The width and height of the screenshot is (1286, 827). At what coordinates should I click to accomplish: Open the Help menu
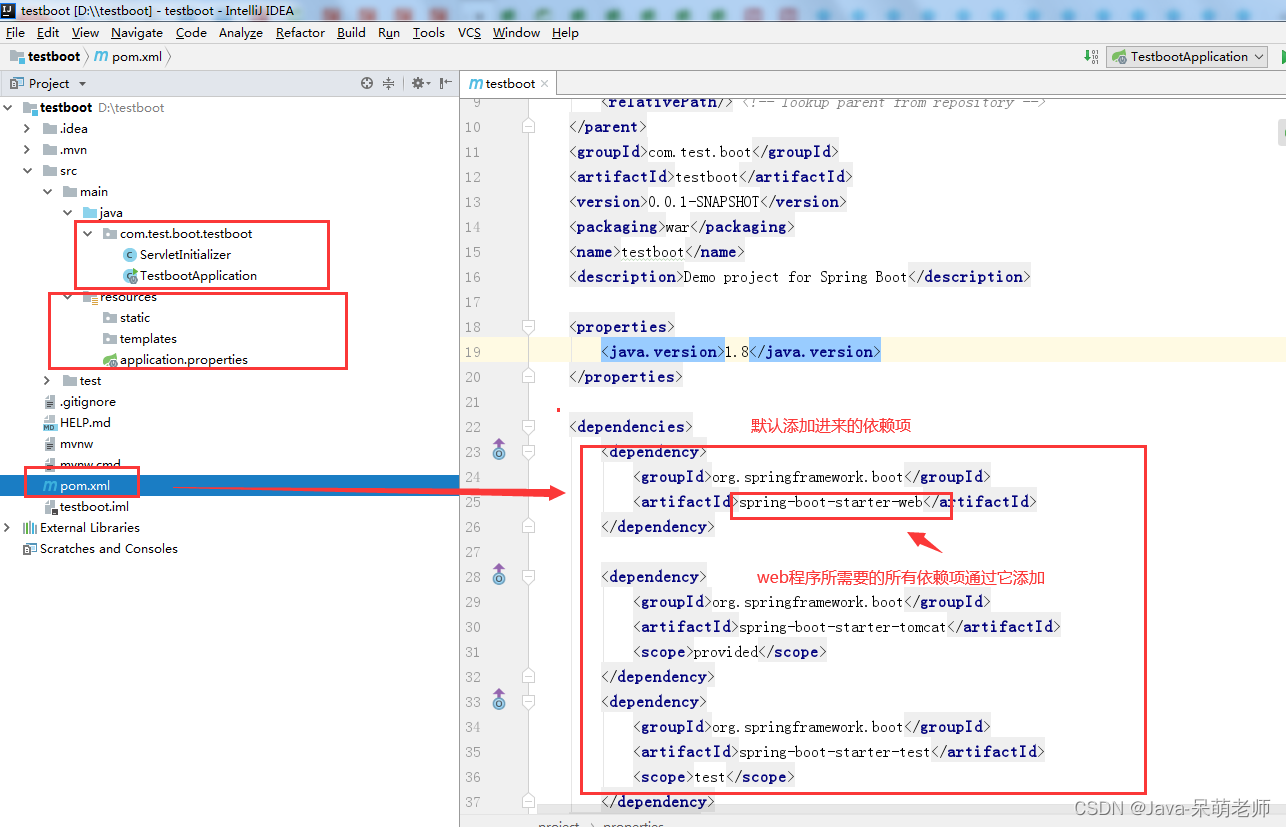(565, 33)
